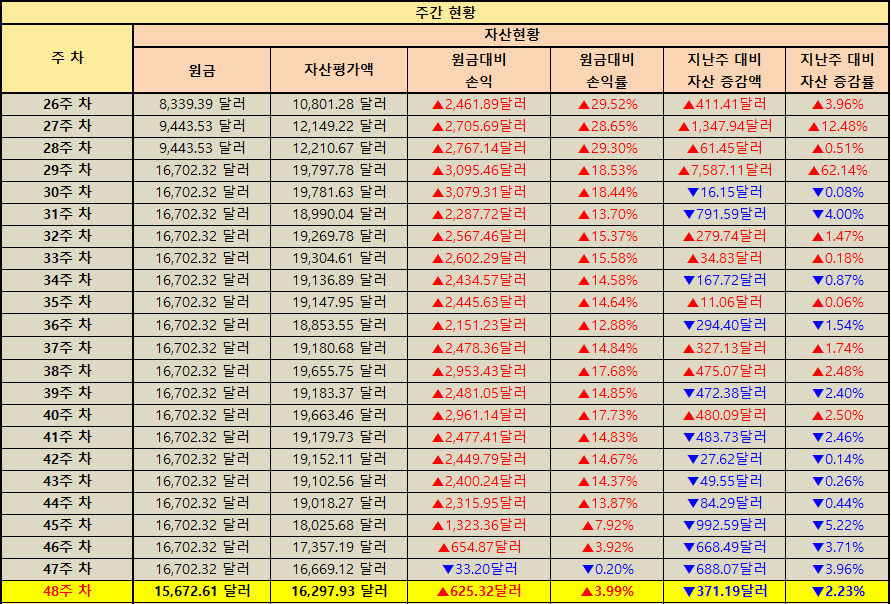This screenshot has width=891, height=604.
Task: Select the 자산현황 header cell
Action: pyautogui.click(x=510, y=35)
